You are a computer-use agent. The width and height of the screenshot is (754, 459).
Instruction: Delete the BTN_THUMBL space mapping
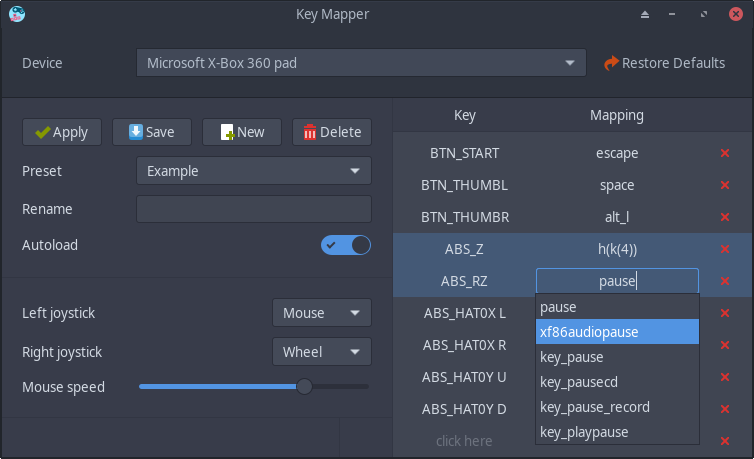click(x=725, y=185)
